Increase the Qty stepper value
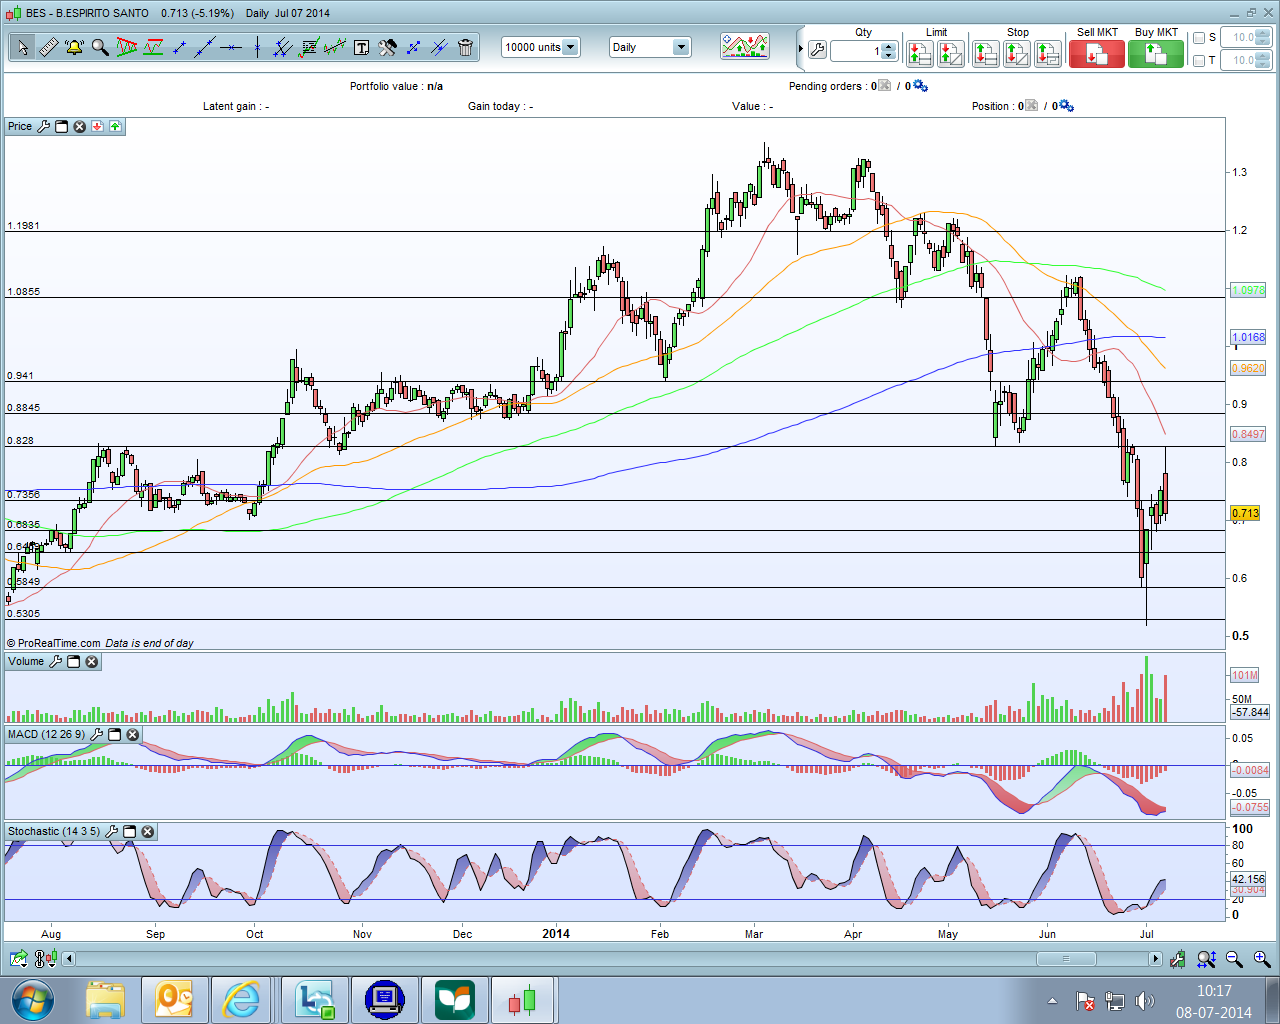Image resolution: width=1280 pixels, height=1024 pixels. (x=888, y=45)
